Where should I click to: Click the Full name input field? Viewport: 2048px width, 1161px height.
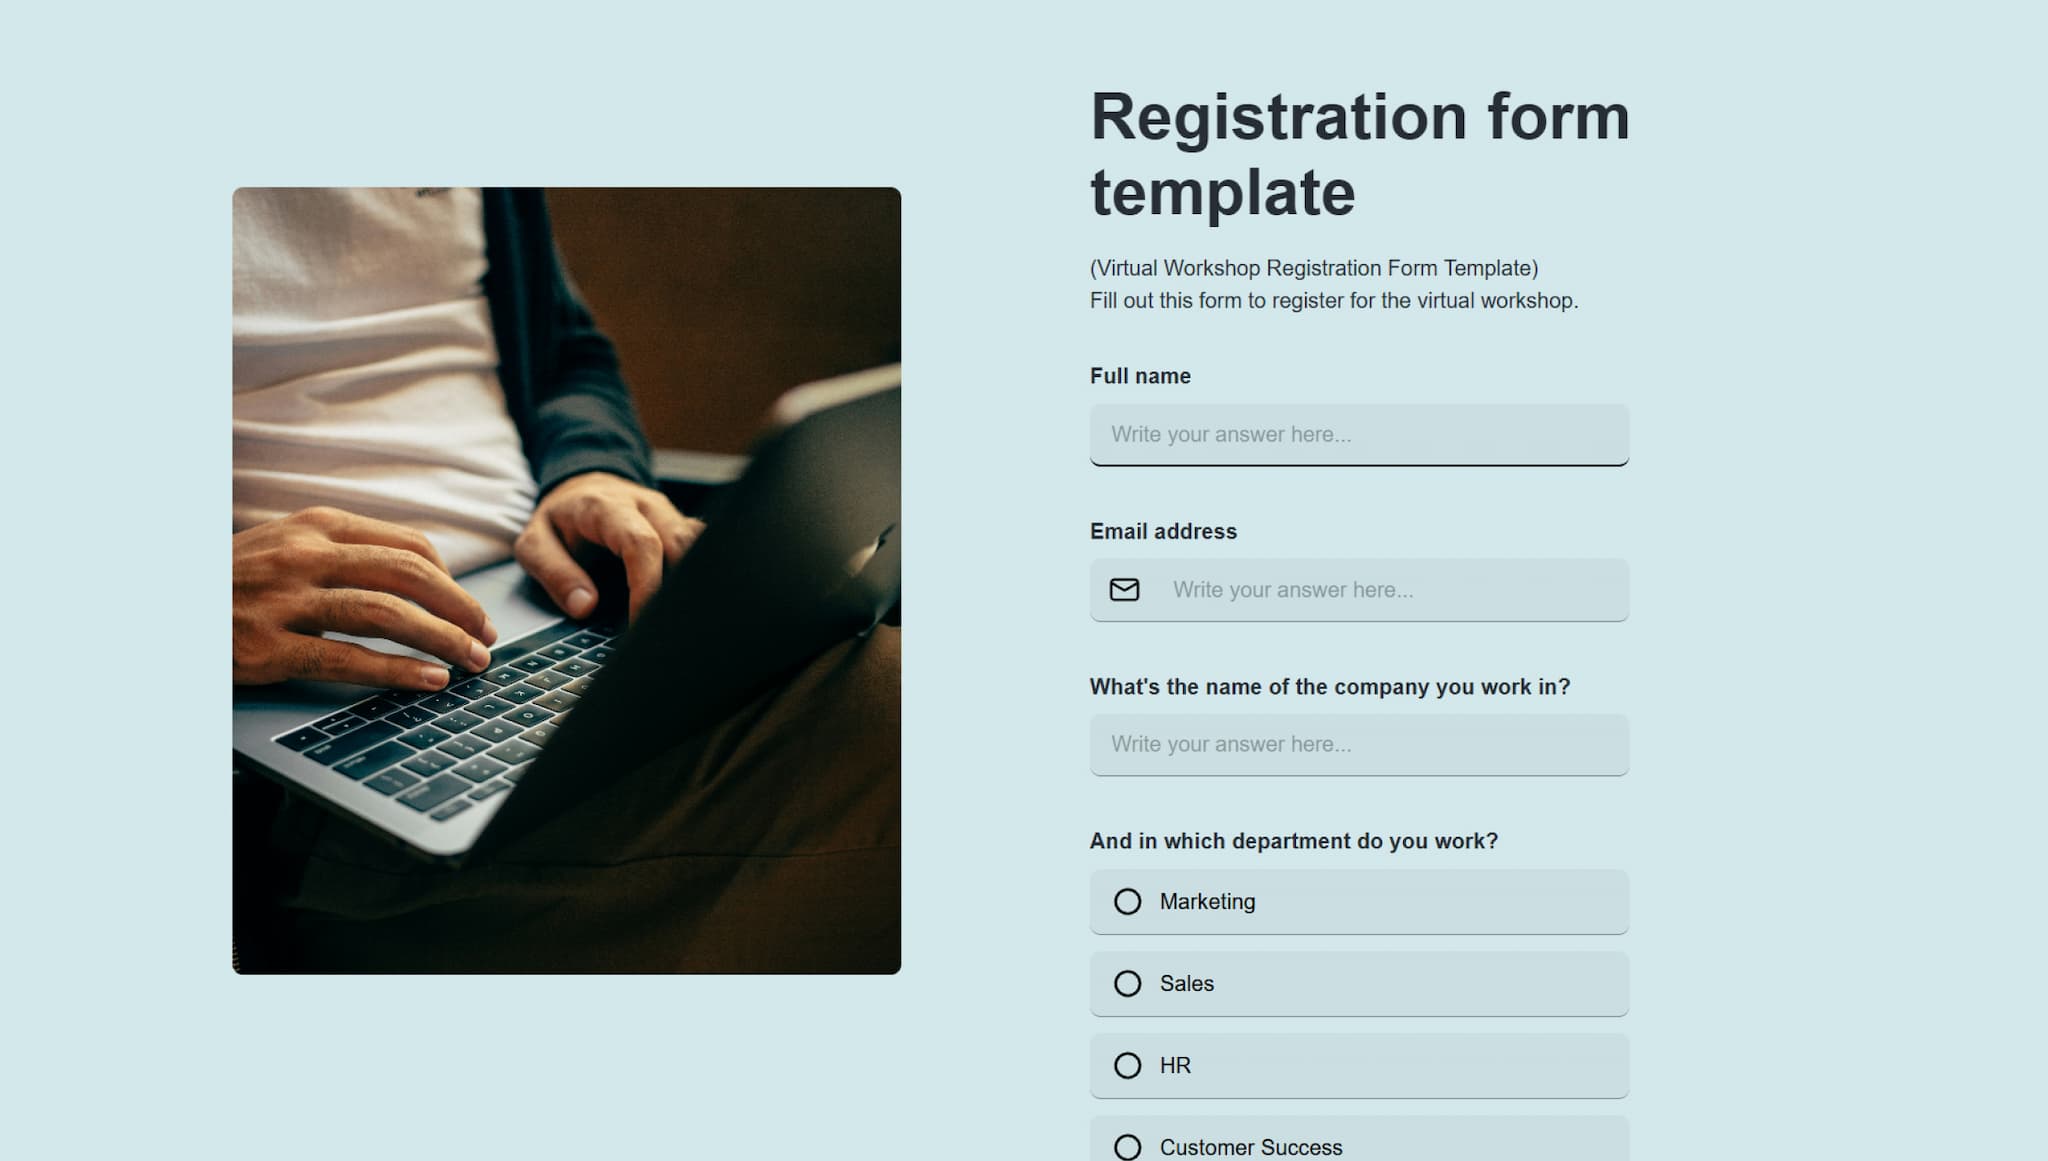(1359, 433)
